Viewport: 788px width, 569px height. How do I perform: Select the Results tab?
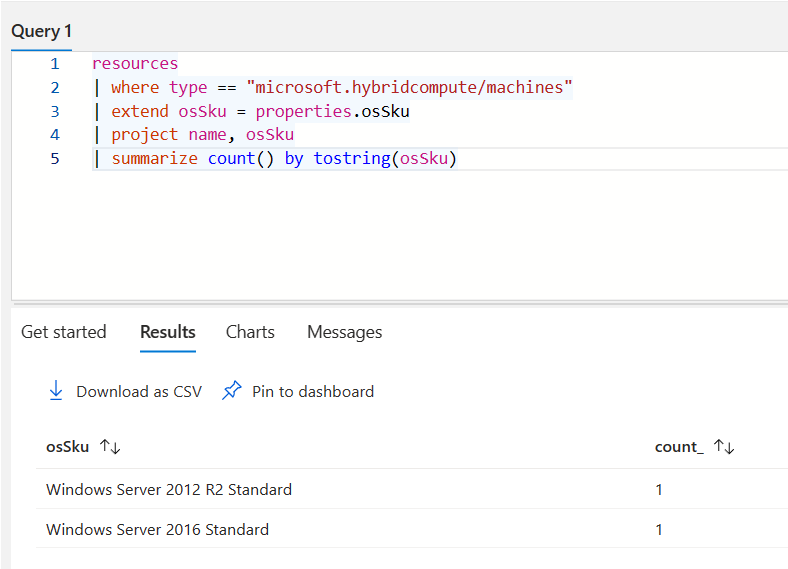click(167, 332)
